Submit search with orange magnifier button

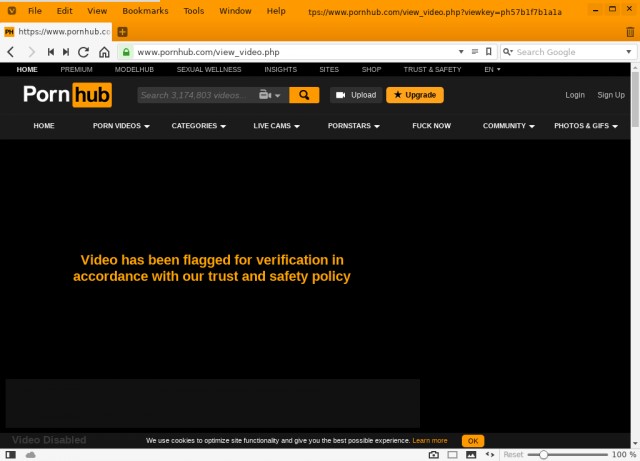point(304,95)
